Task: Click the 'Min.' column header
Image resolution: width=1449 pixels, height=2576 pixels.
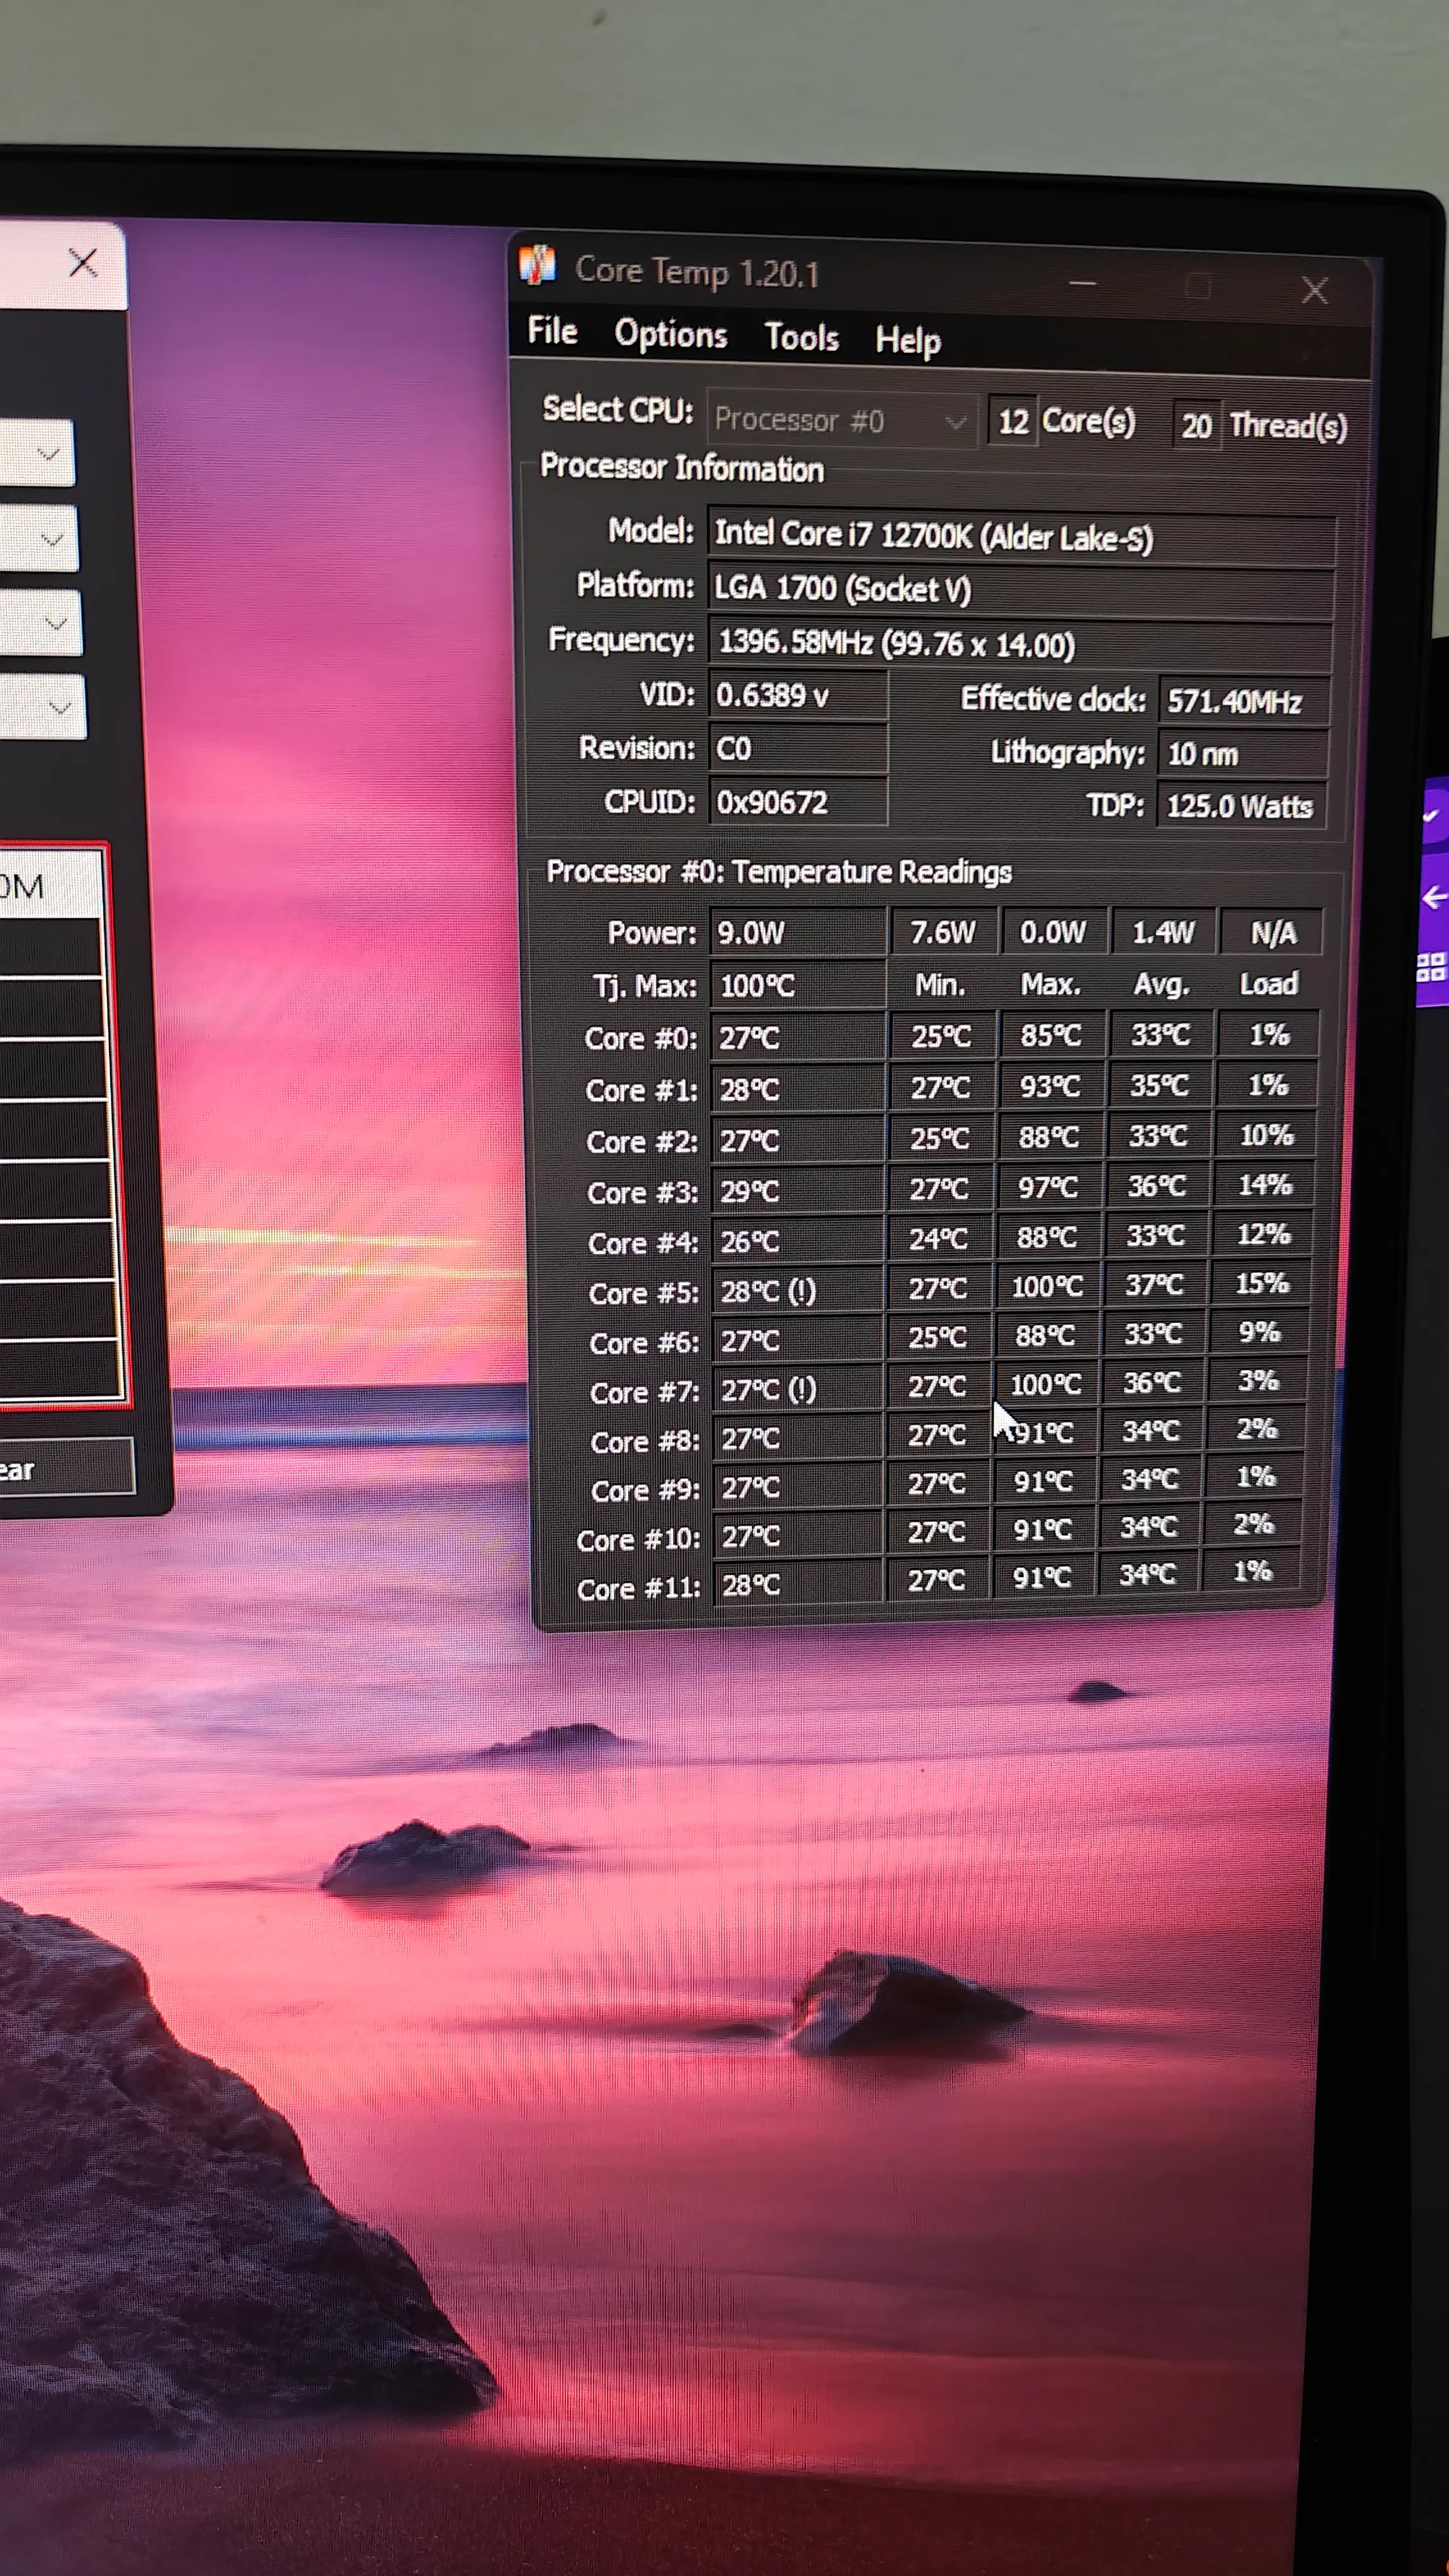Action: [940, 985]
